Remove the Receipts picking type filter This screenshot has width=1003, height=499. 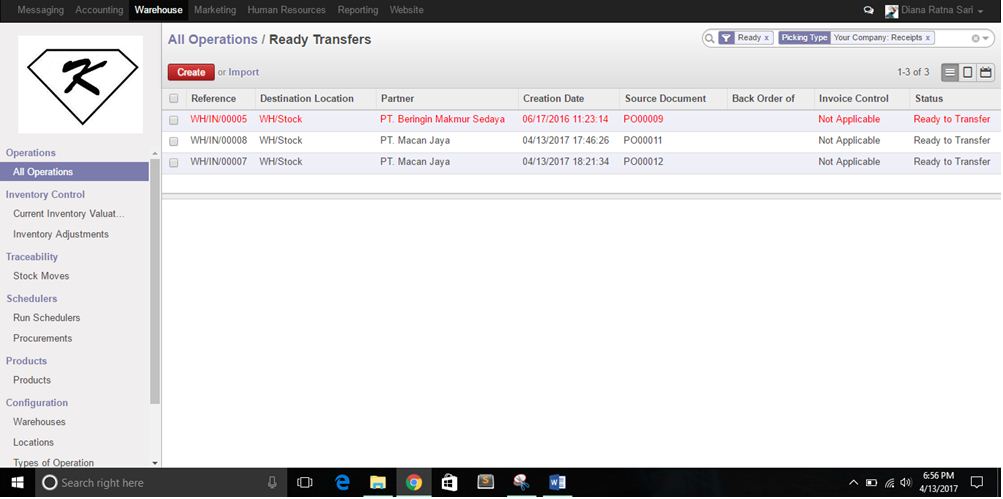pyautogui.click(x=928, y=38)
